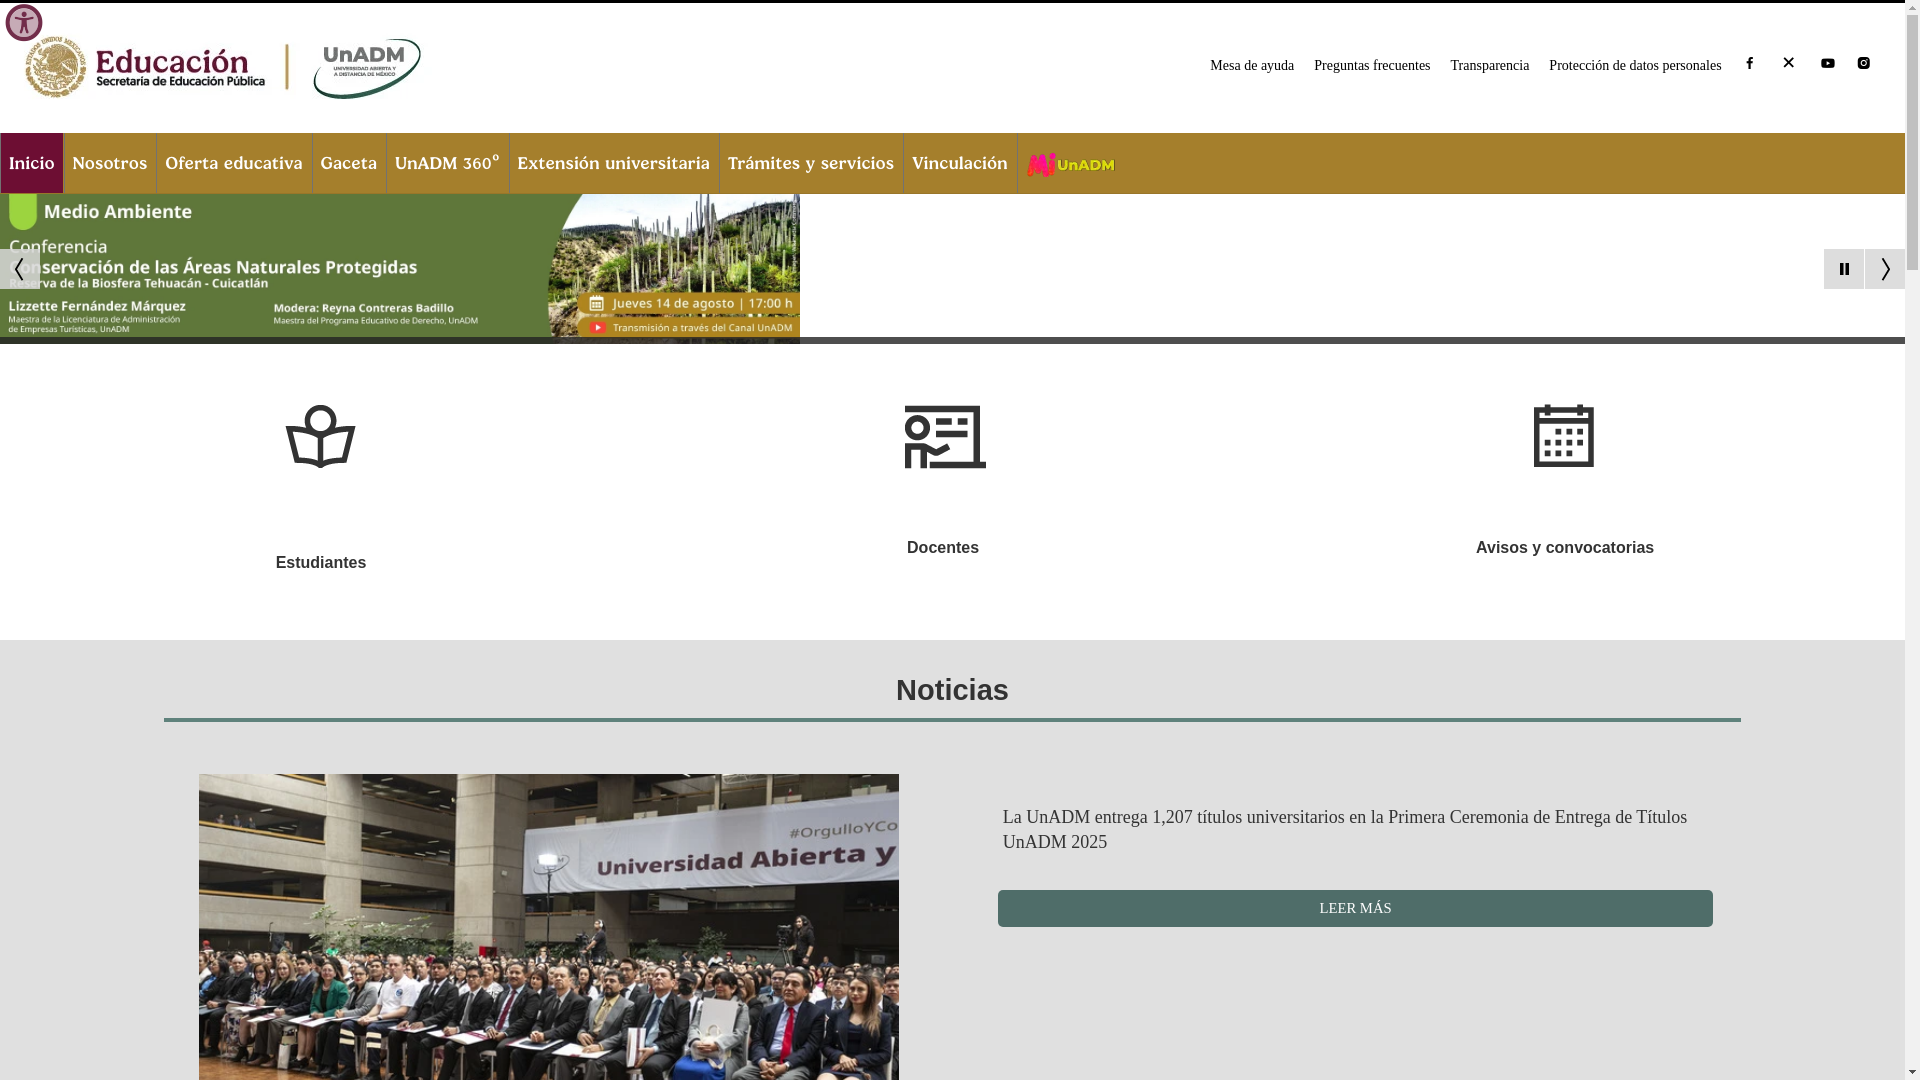Click the LEER MÁS news button
Screen dimensions: 1920x1080
tap(1355, 908)
